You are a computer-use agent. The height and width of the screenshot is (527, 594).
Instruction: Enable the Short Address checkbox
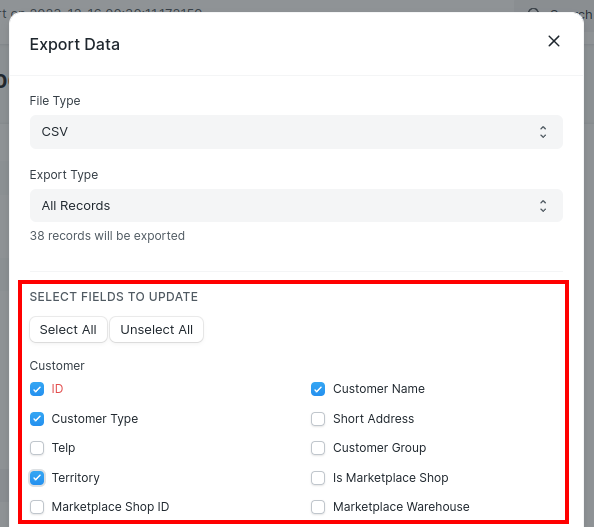(x=318, y=419)
